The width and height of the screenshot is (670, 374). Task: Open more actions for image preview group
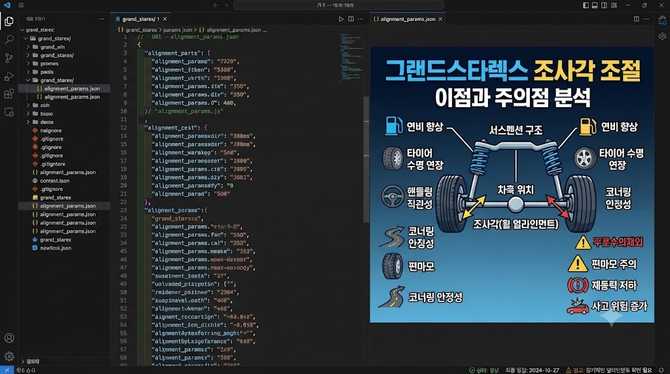pyautogui.click(x=646, y=19)
